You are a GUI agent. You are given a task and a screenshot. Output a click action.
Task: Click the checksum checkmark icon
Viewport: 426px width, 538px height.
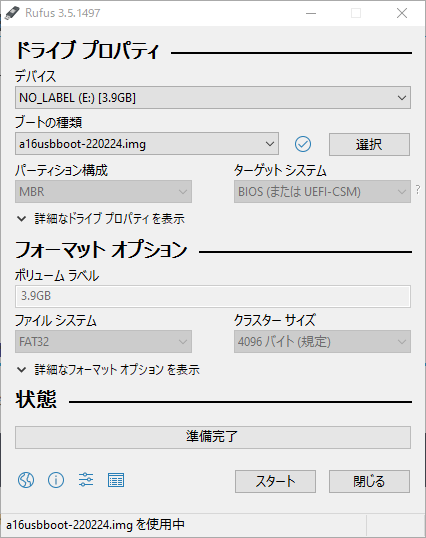[303, 144]
